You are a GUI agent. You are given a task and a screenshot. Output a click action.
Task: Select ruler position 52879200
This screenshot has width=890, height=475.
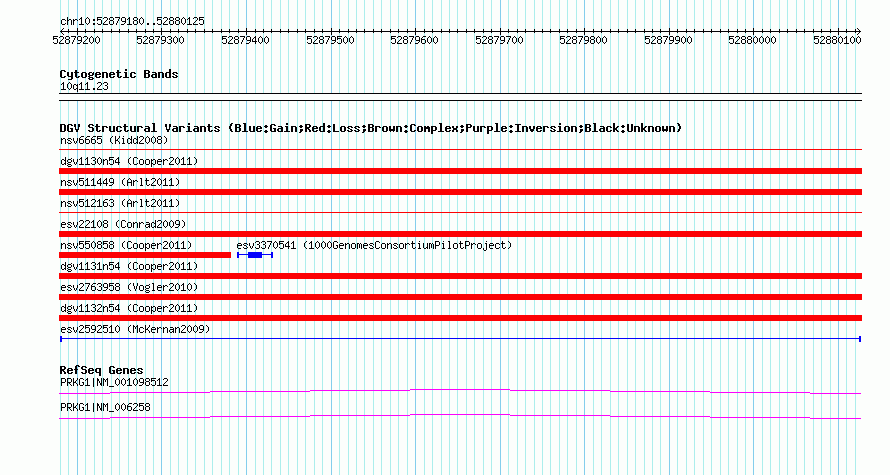tap(76, 40)
